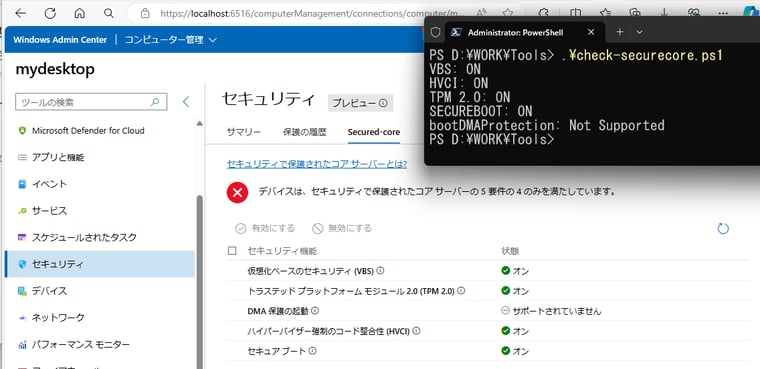Click the address bar lock icon
This screenshot has width=760, height=369.
click(x=145, y=14)
